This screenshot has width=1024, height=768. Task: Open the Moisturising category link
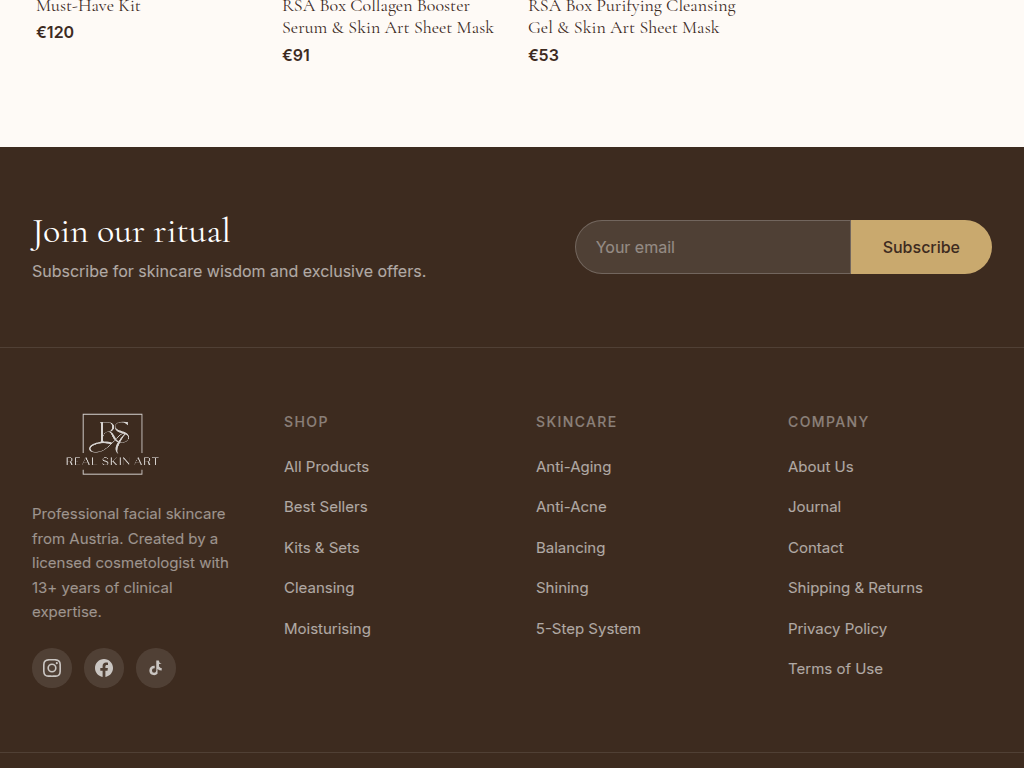[327, 629]
